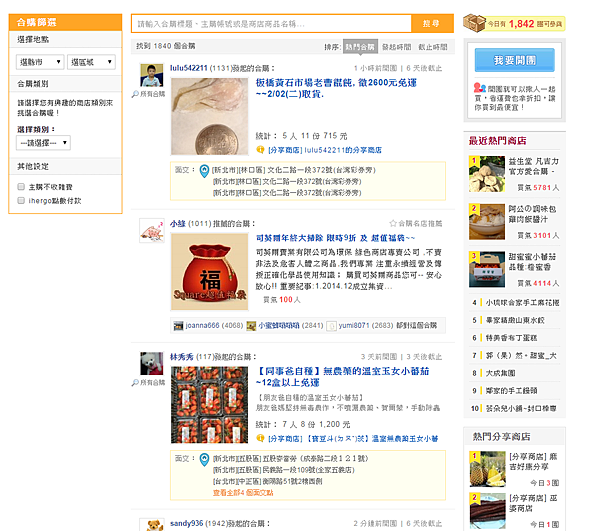The height and width of the screenshot is (531, 600).
Task: Open sandy936 bear avatar
Action: tap(152, 525)
